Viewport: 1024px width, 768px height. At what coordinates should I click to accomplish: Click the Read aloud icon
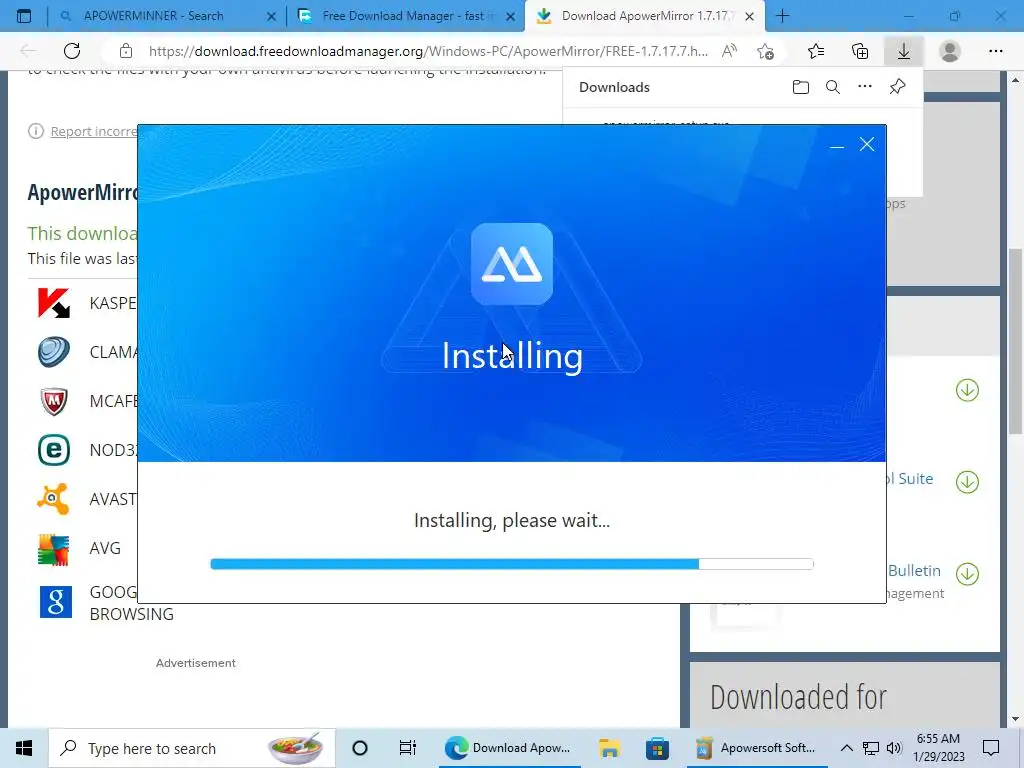729,51
